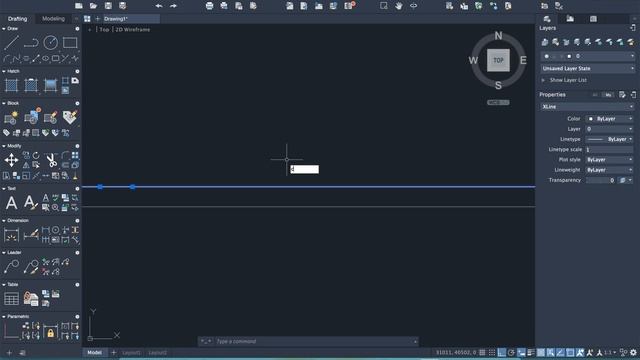Screen dimensions: 640x360
Task: Switch to the Drafting tab
Action: coord(18,19)
